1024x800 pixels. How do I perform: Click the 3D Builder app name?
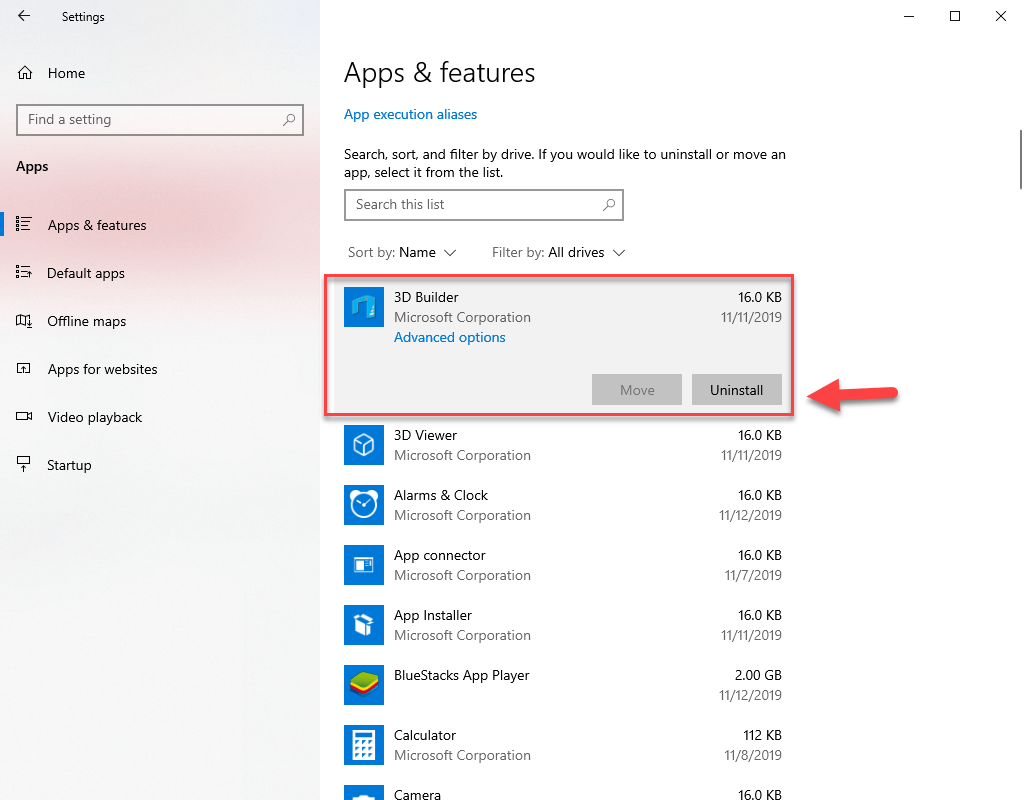[x=426, y=297]
